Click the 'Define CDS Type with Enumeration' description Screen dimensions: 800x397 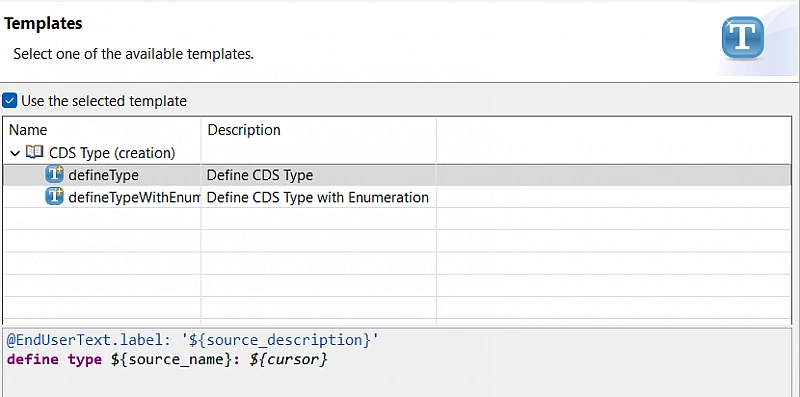click(317, 197)
